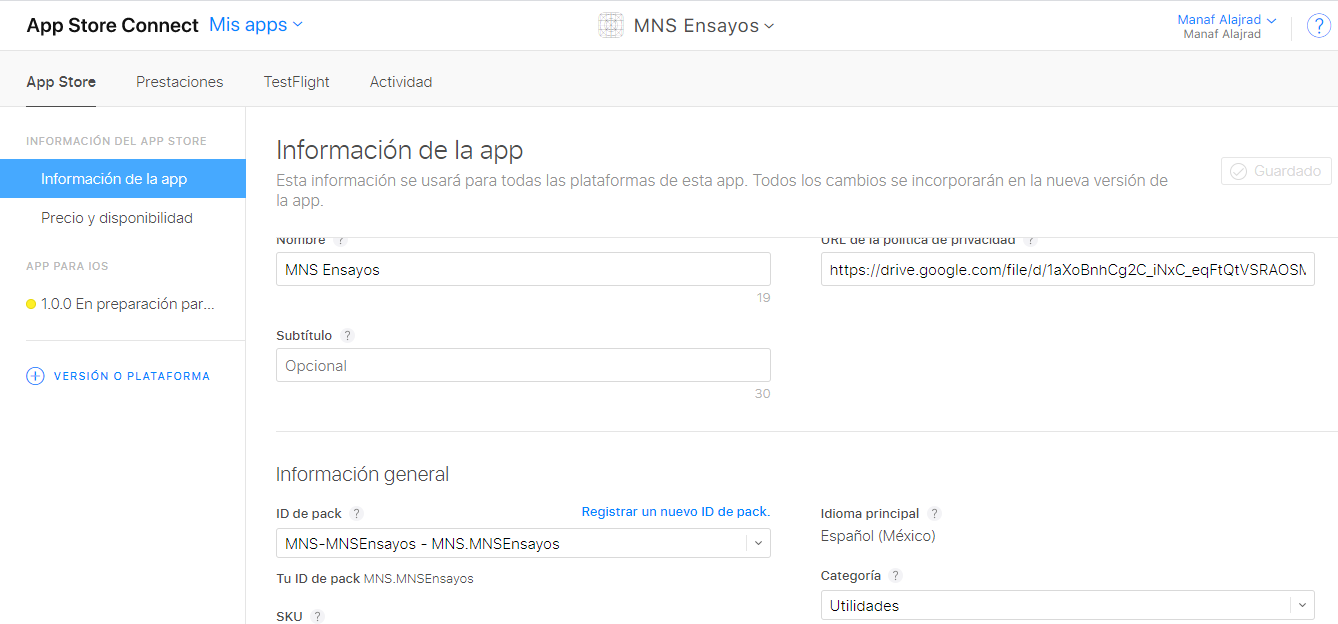Click the Información general heading
Viewport: 1338px width, 624px height.
(363, 474)
